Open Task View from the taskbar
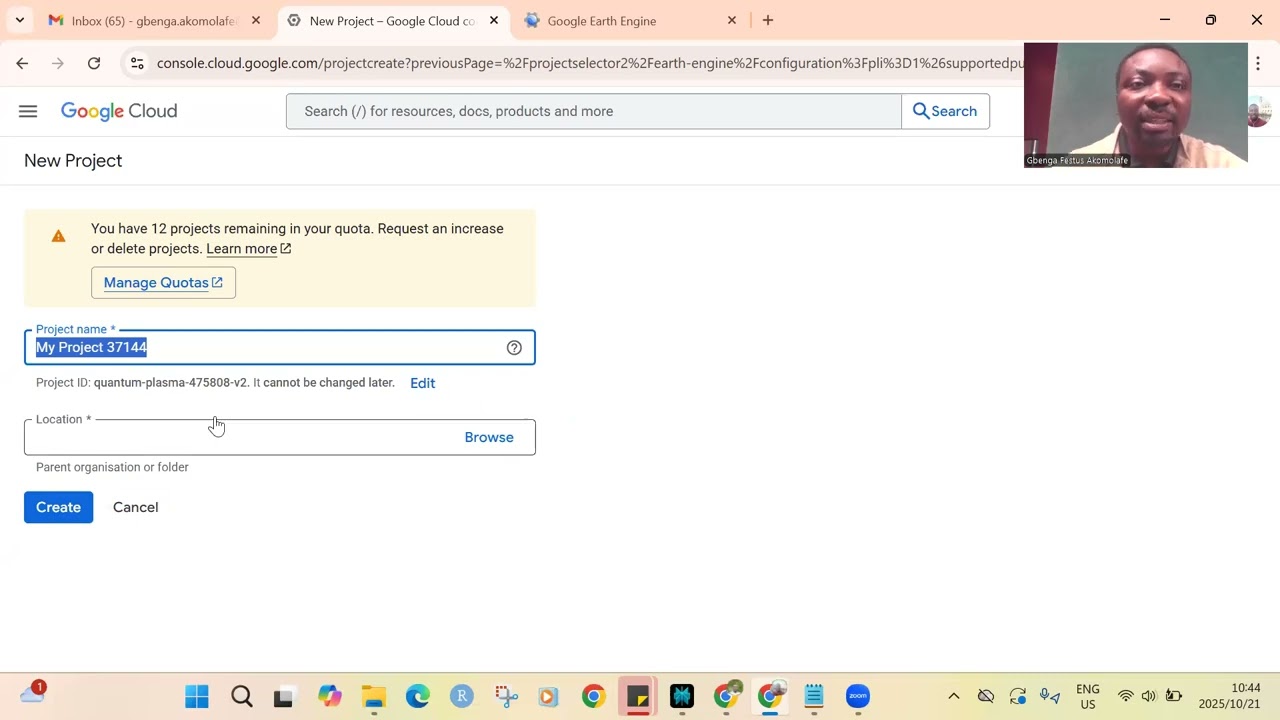Image resolution: width=1280 pixels, height=720 pixels. 285,696
